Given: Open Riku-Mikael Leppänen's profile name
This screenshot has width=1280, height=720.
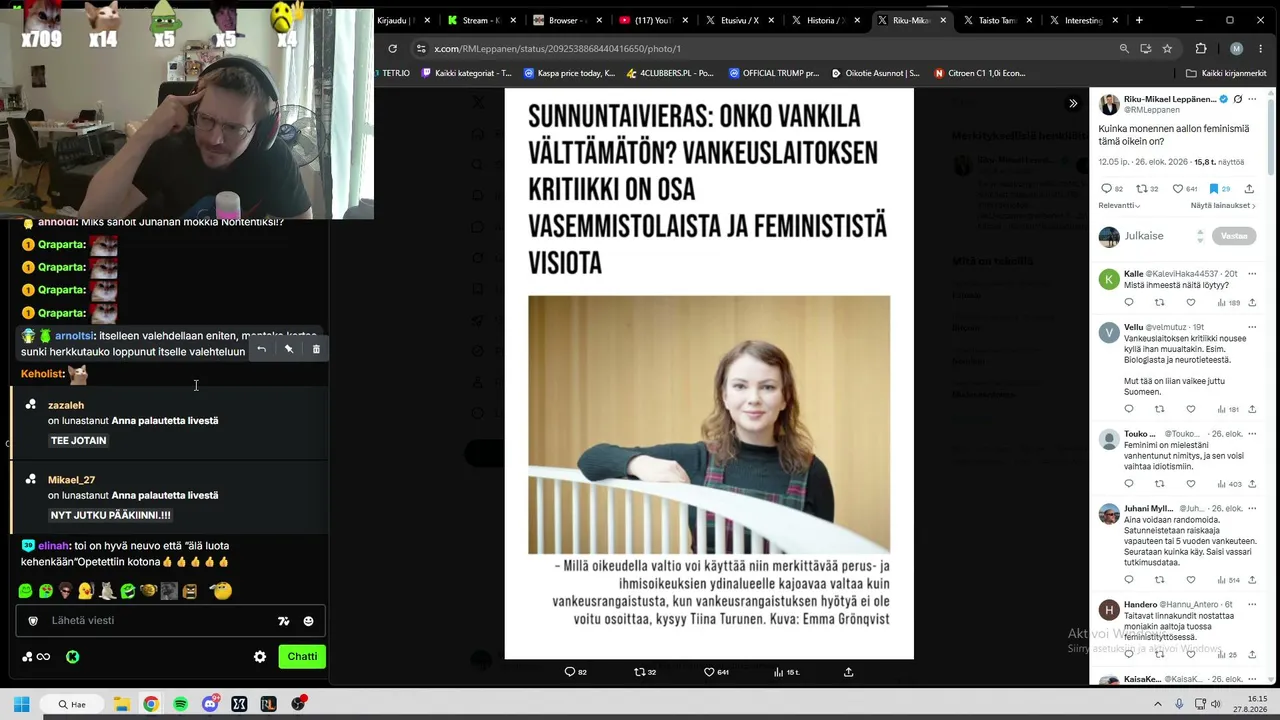Looking at the screenshot, I should click(1172, 100).
